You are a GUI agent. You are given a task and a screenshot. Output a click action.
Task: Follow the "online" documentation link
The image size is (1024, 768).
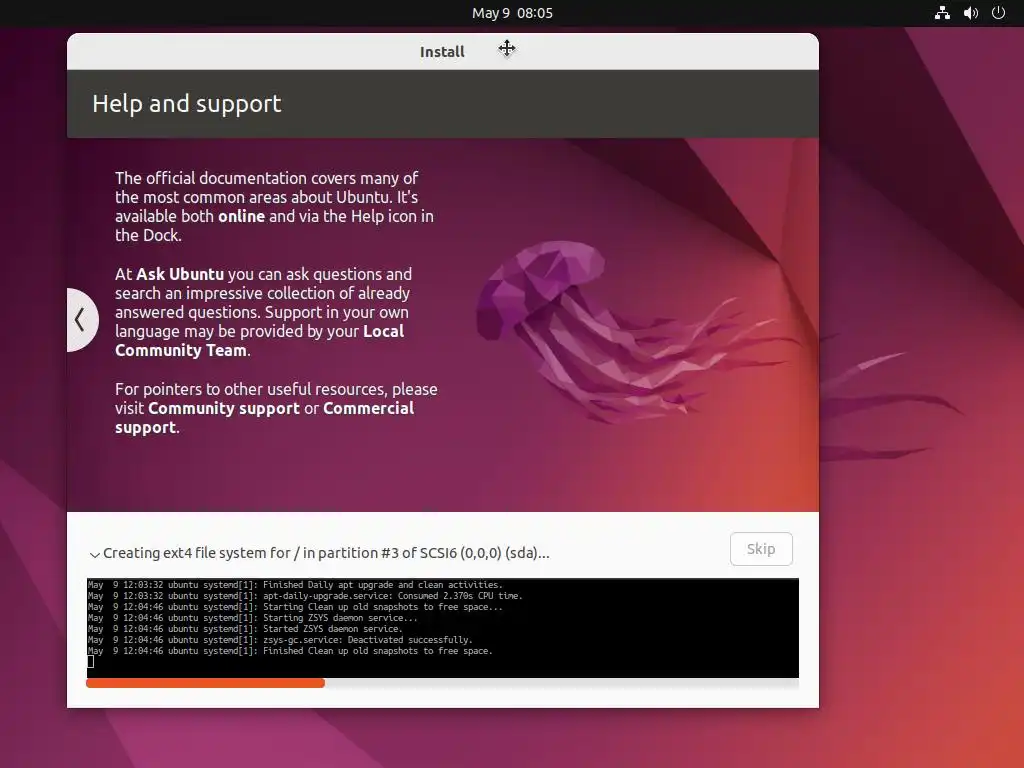click(242, 216)
